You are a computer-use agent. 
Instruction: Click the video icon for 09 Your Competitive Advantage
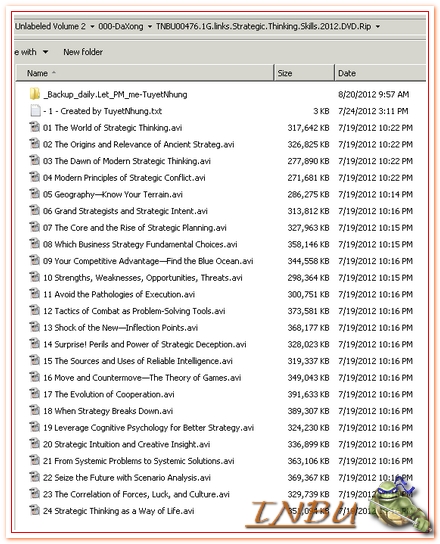click(x=35, y=260)
